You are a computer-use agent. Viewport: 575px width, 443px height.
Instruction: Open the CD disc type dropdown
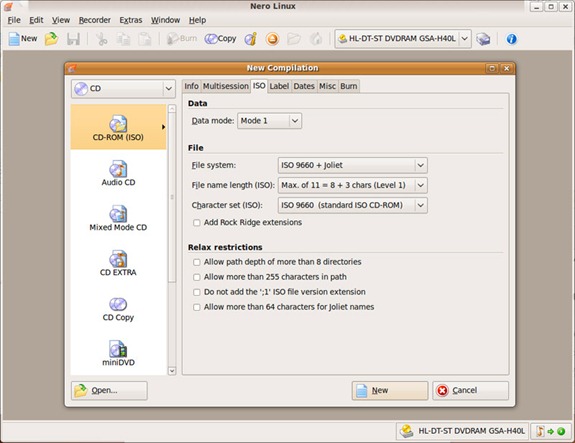123,89
